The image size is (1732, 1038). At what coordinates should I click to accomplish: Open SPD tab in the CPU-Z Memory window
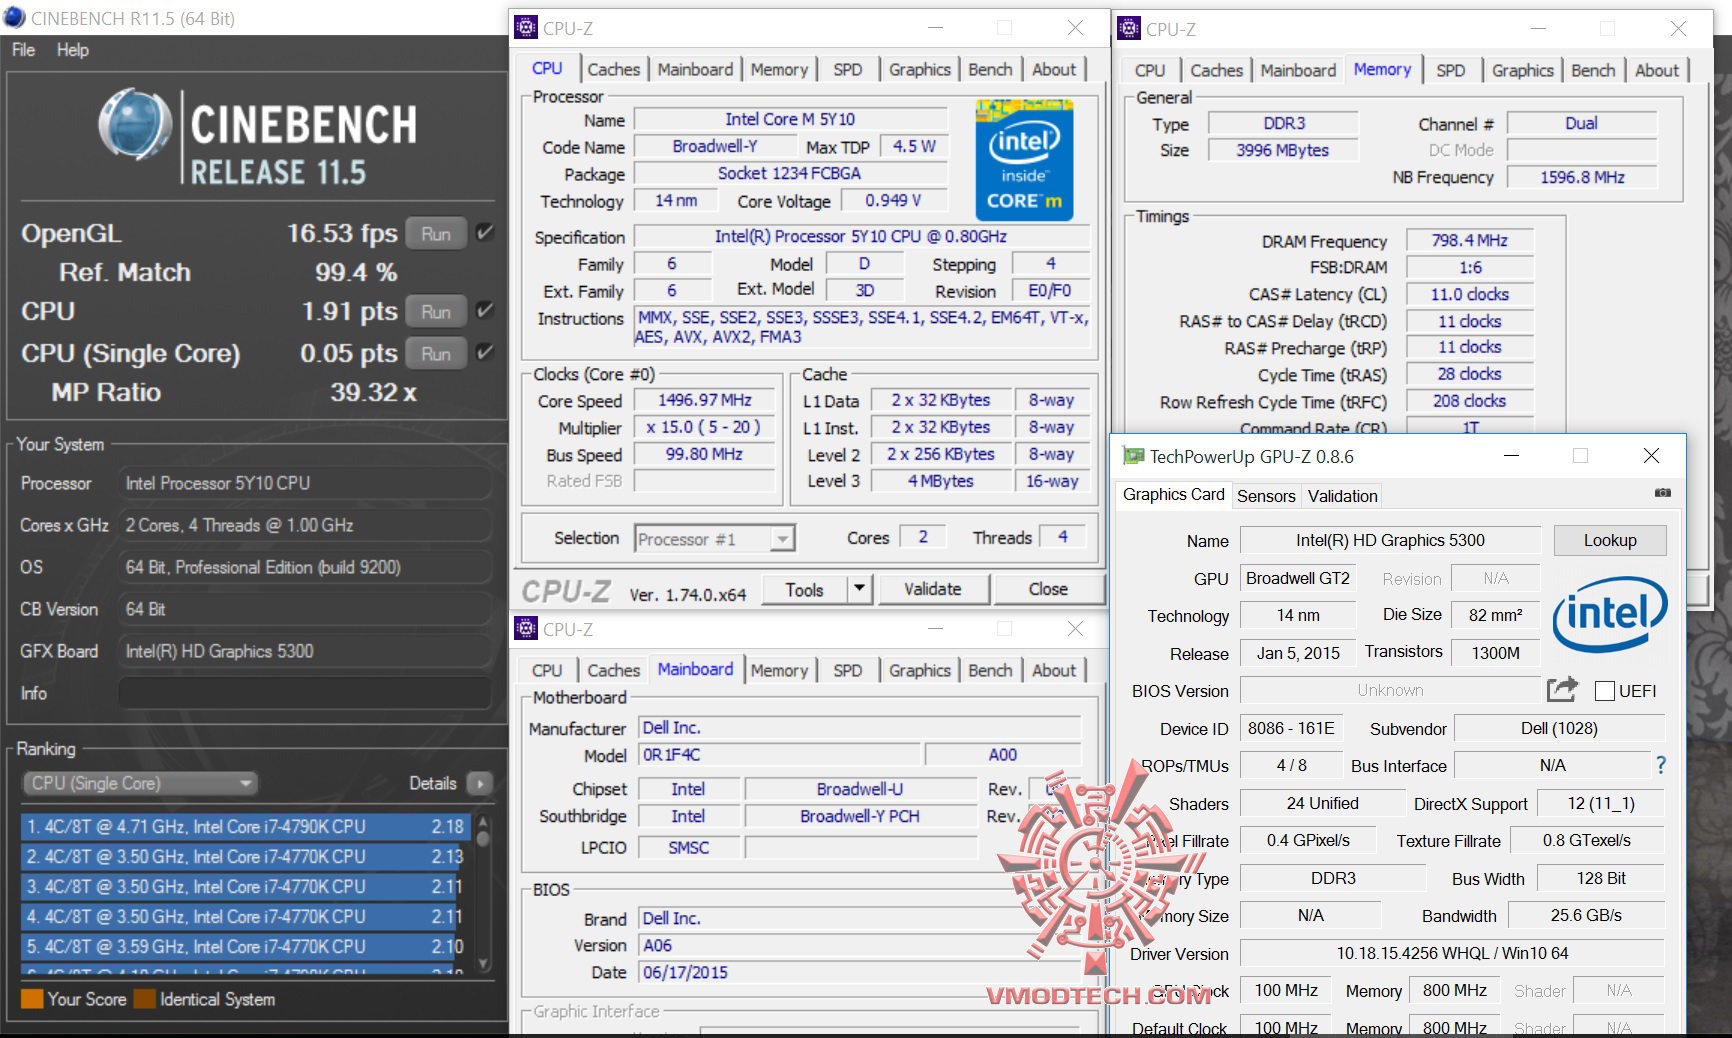(1450, 70)
